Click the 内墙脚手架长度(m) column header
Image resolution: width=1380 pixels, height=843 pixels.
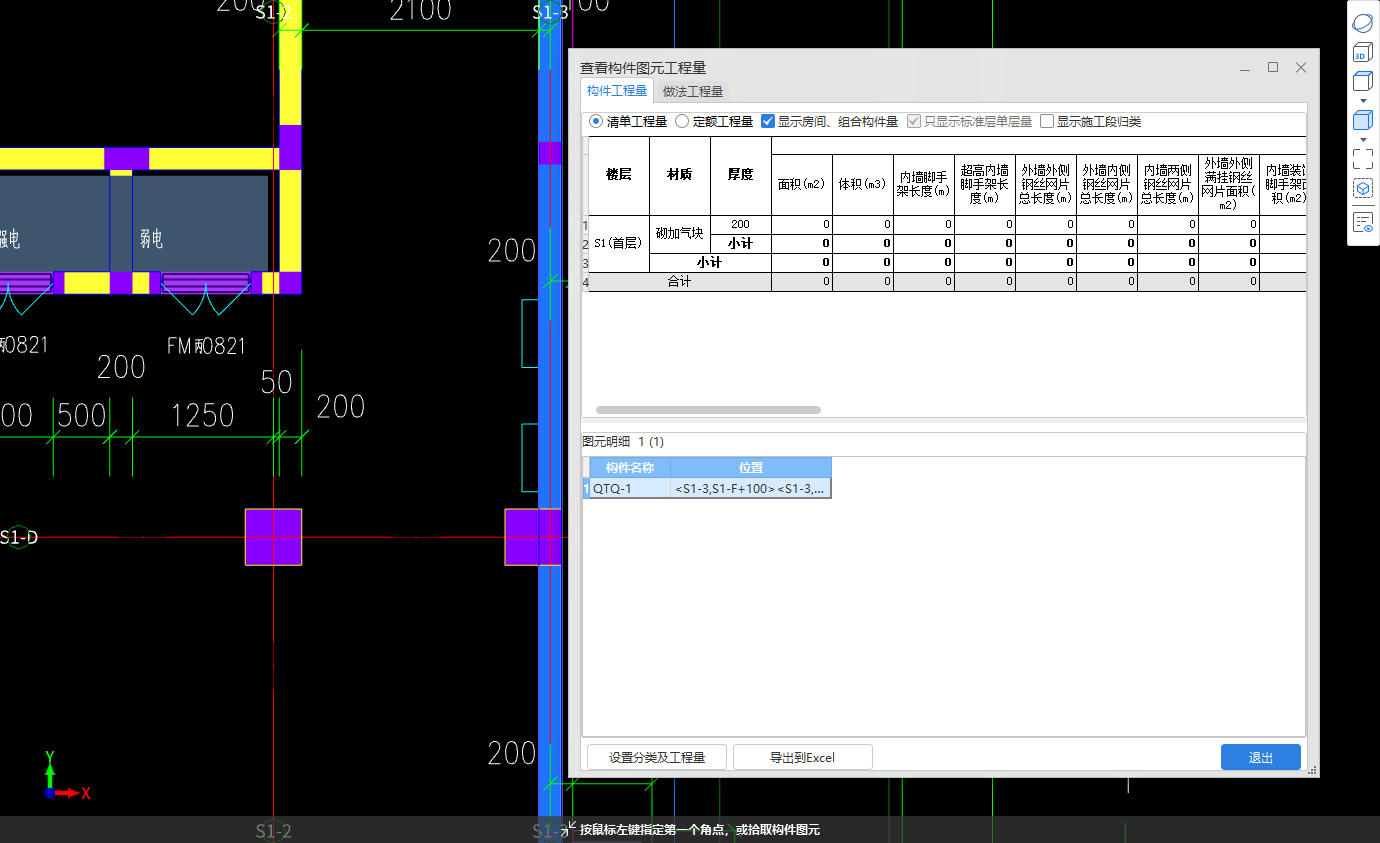tap(924, 184)
